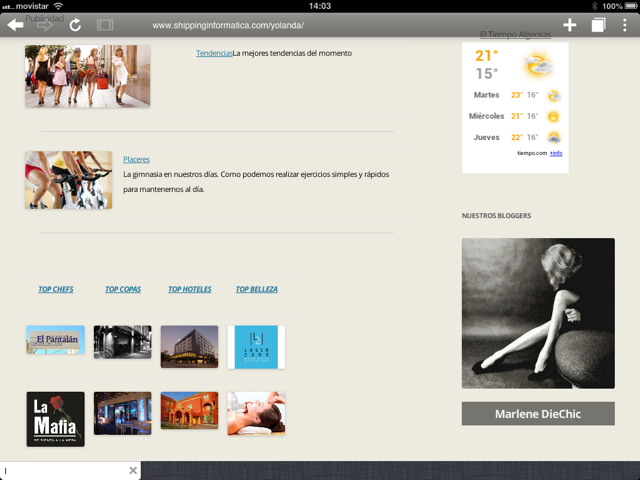Open the Placeres link

136,159
